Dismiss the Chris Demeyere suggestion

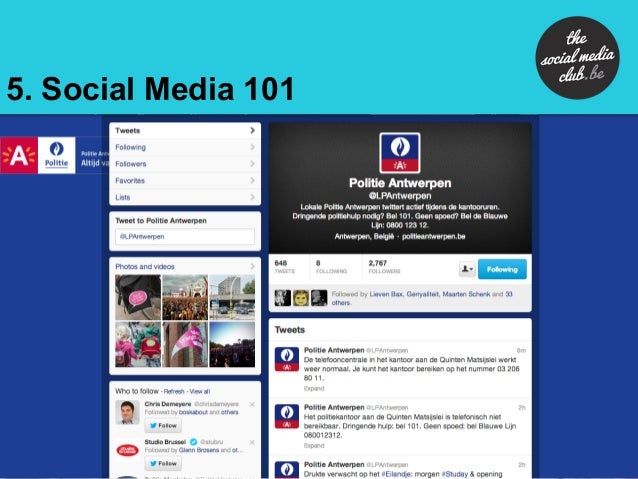252,405
